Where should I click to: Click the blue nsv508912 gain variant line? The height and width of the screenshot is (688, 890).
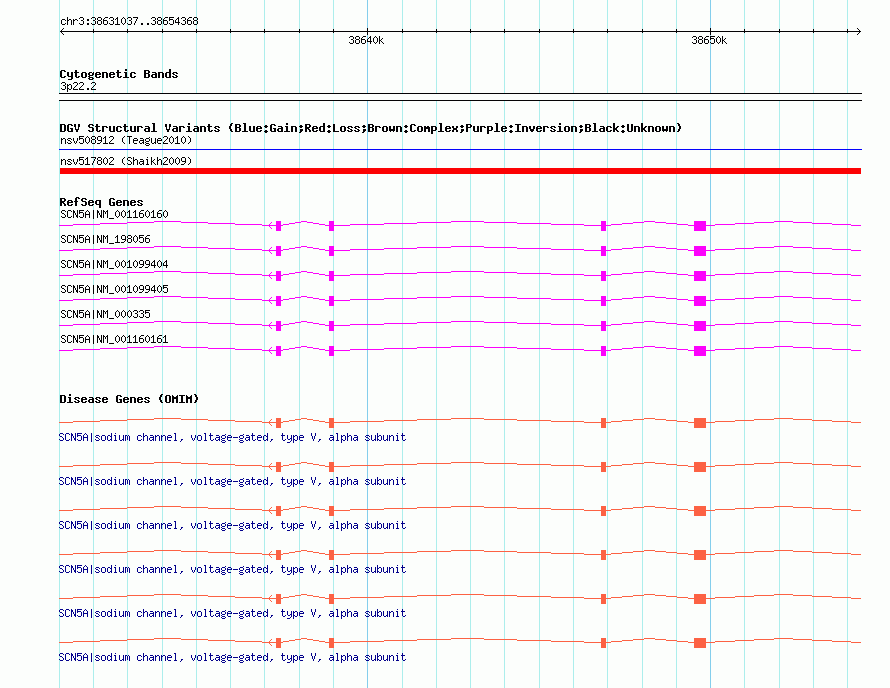pos(460,150)
